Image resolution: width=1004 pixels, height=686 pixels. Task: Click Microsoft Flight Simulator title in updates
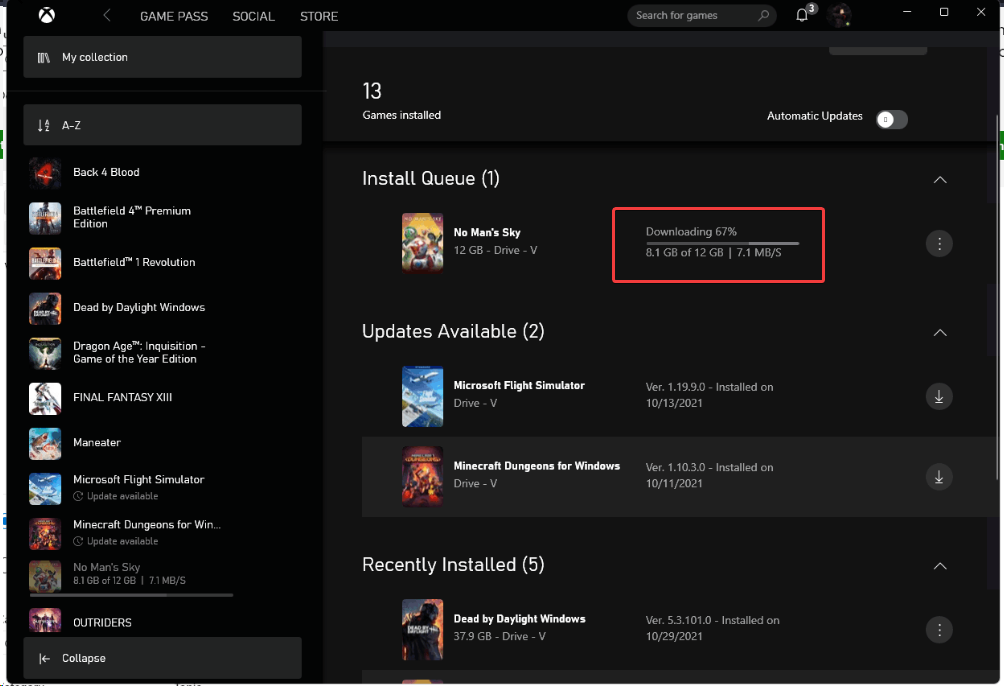519,385
